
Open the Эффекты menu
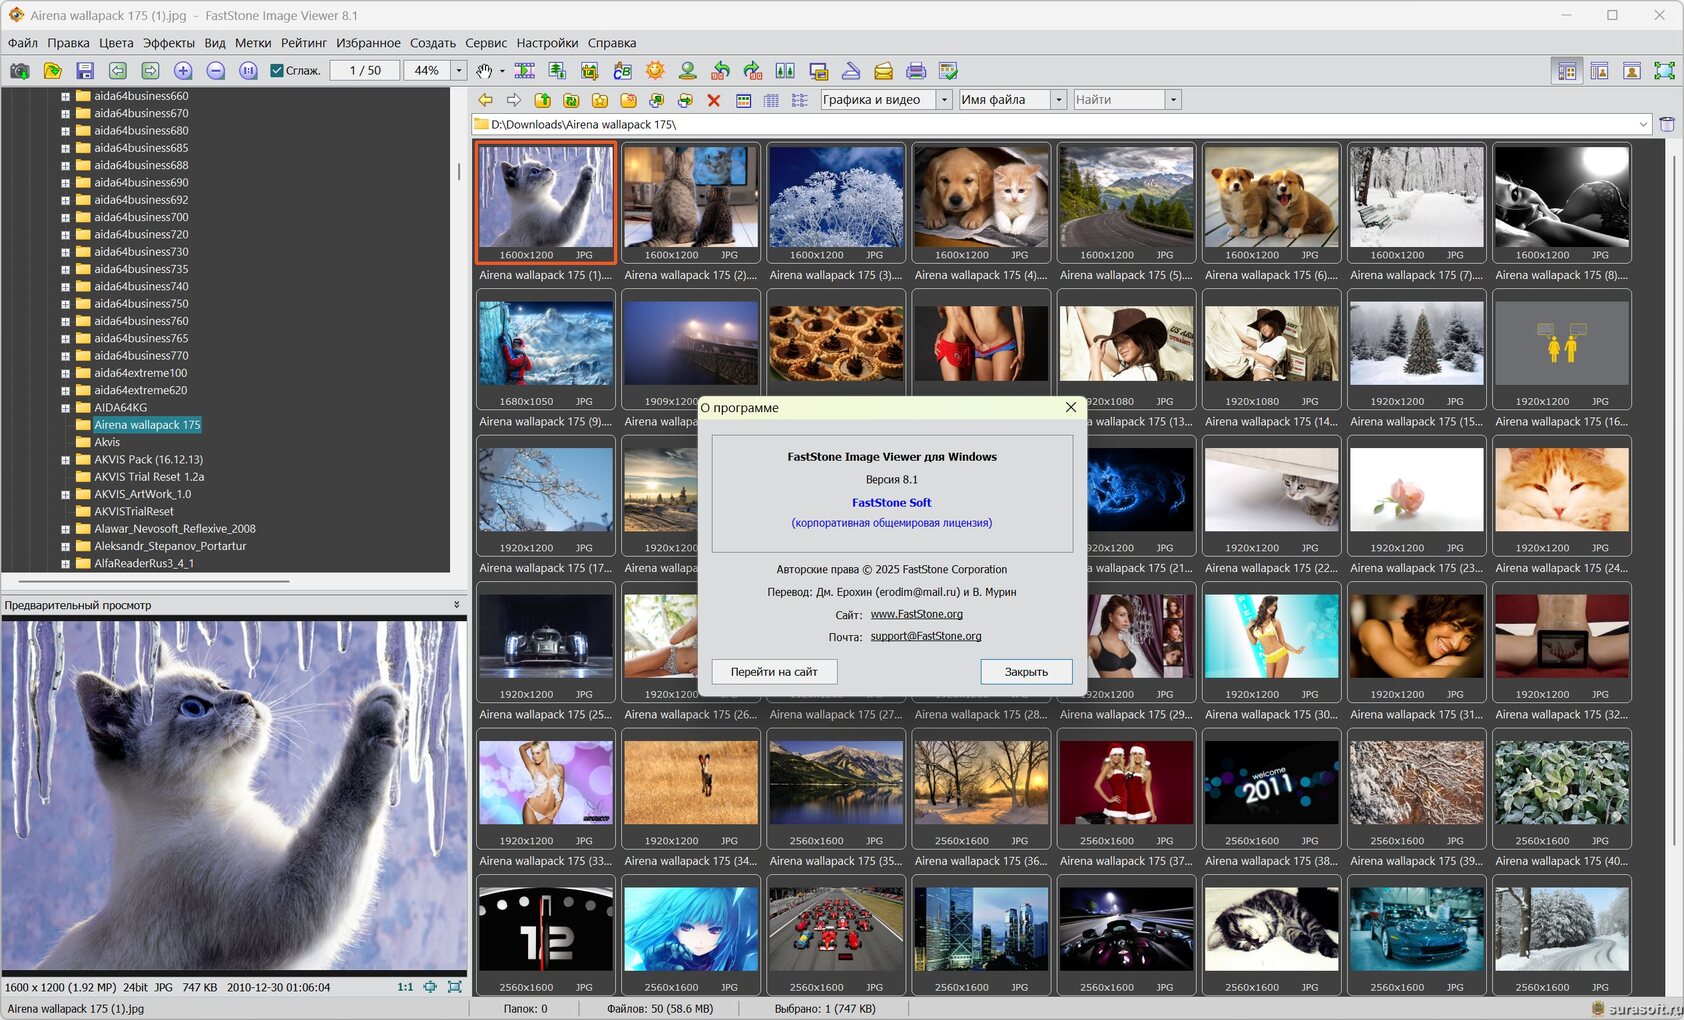pyautogui.click(x=168, y=43)
